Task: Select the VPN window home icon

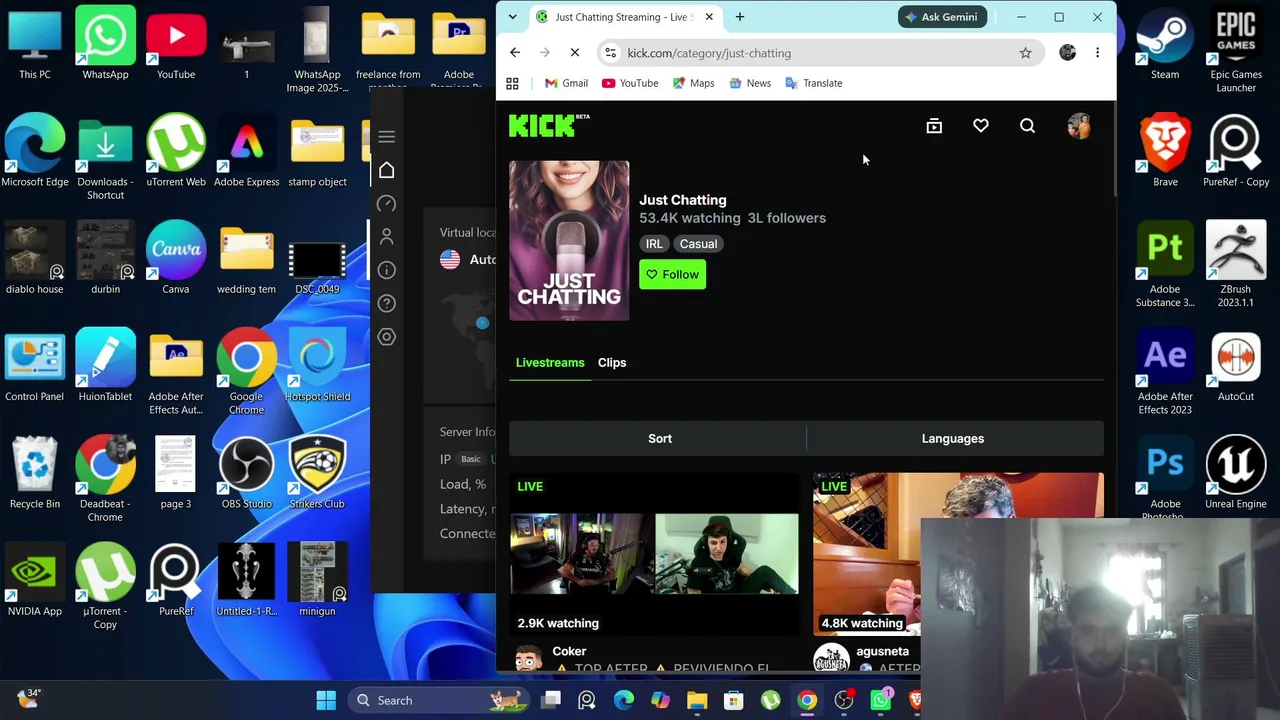Action: (387, 170)
